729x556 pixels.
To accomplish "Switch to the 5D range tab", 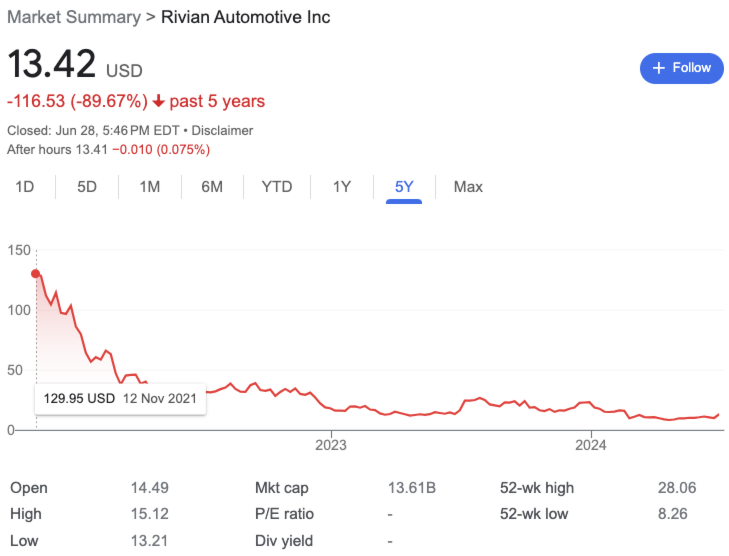I will 87,187.
